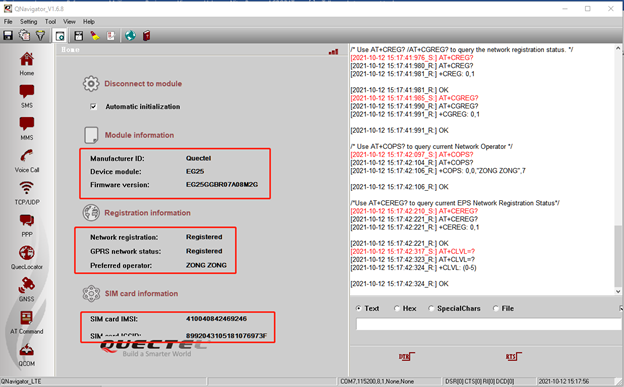624x387 pixels.
Task: Open the QCOM section in sidebar
Action: [x=27, y=355]
